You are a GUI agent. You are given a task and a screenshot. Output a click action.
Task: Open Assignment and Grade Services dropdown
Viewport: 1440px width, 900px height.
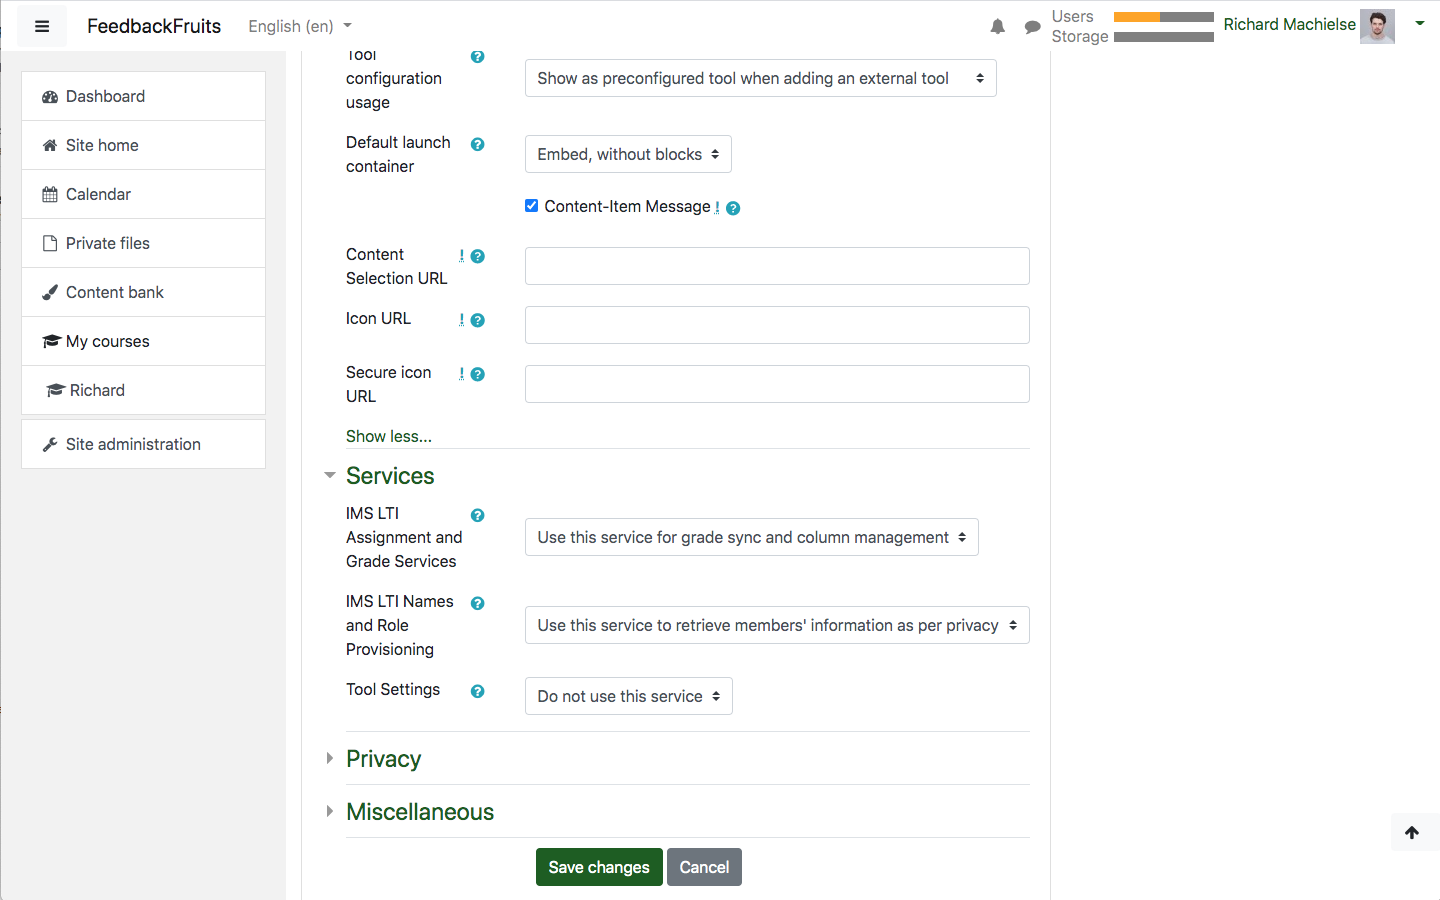pos(751,537)
